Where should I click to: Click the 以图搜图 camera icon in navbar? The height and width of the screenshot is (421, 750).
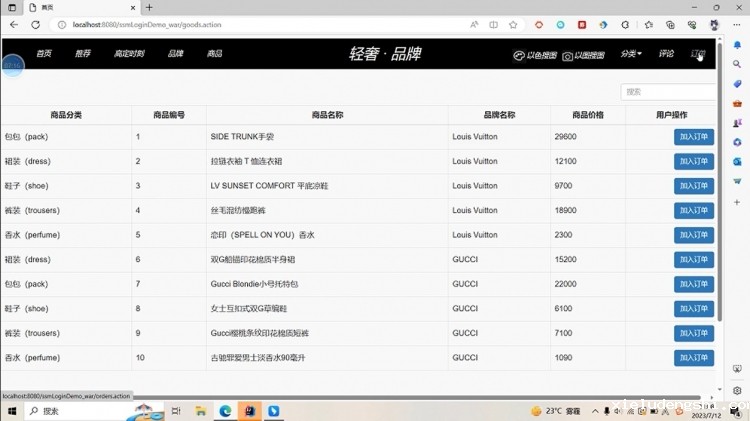coord(567,56)
